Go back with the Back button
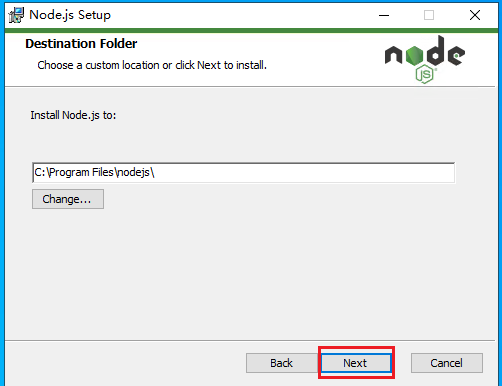 282,363
